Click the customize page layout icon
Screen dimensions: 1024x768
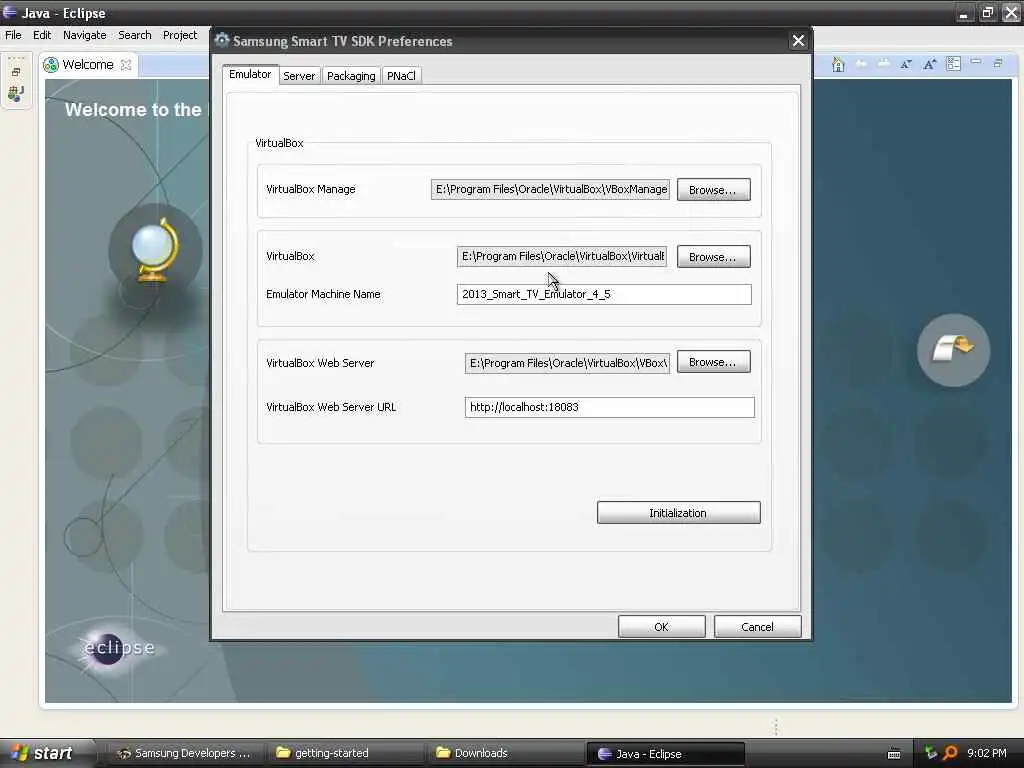tap(953, 64)
